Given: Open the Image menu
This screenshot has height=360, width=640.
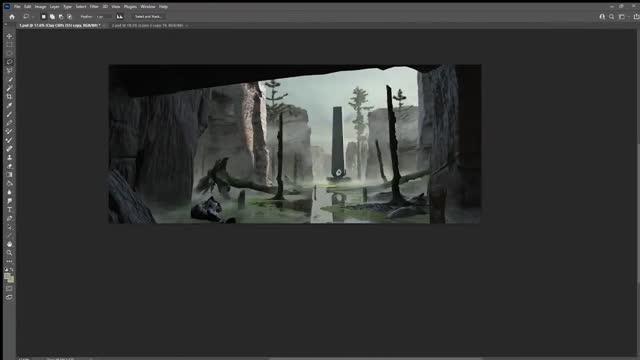Looking at the screenshot, I should tap(40, 7).
